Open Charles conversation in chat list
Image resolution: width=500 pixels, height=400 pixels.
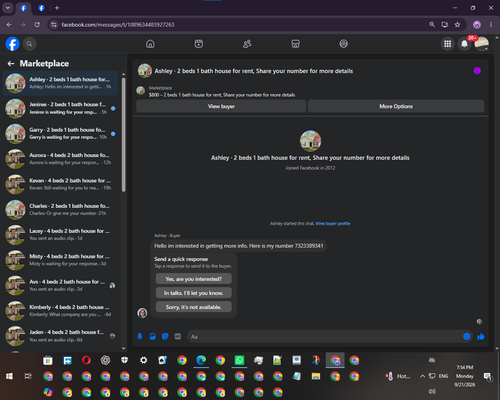60,210
